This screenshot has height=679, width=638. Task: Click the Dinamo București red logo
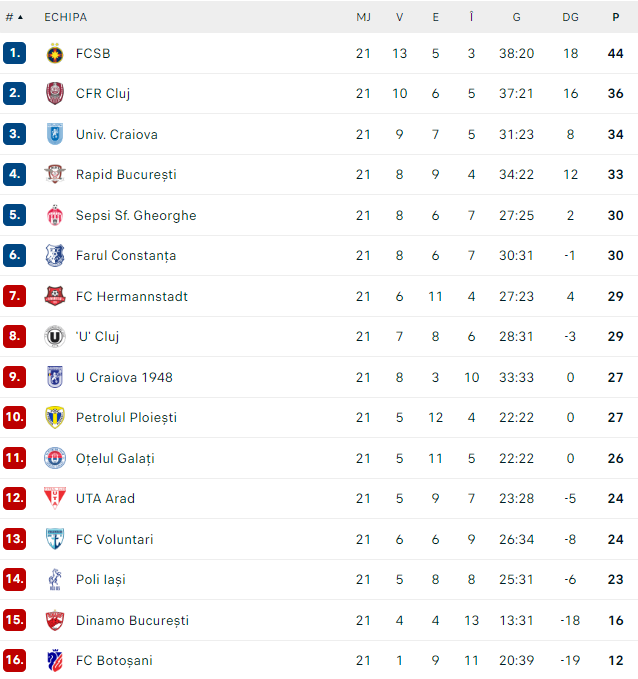pyautogui.click(x=54, y=620)
